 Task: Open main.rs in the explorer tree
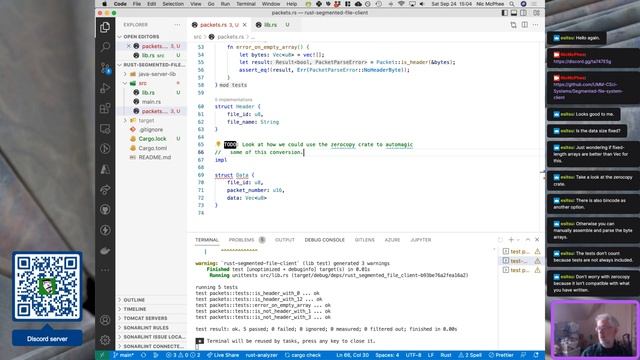pyautogui.click(x=151, y=102)
